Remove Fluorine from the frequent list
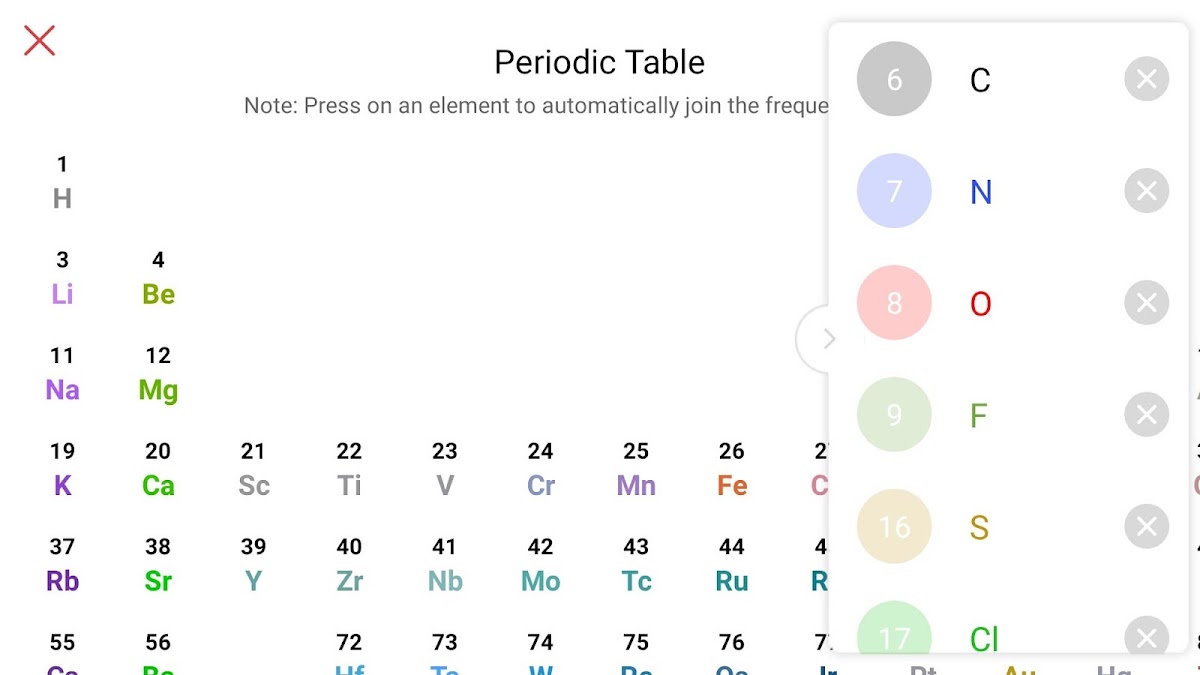 tap(1146, 415)
